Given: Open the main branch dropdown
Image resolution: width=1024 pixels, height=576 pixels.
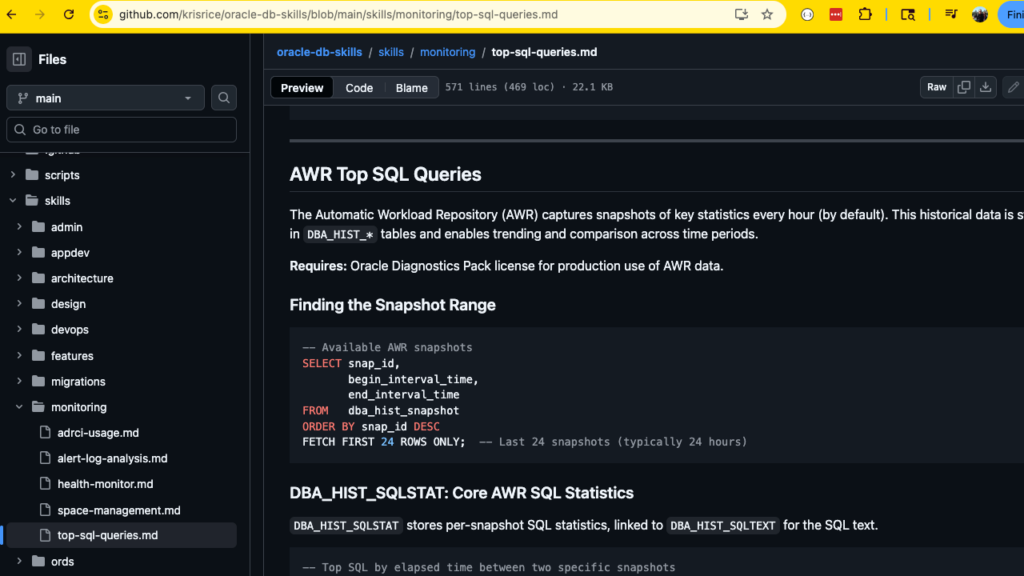Looking at the screenshot, I should [x=105, y=98].
